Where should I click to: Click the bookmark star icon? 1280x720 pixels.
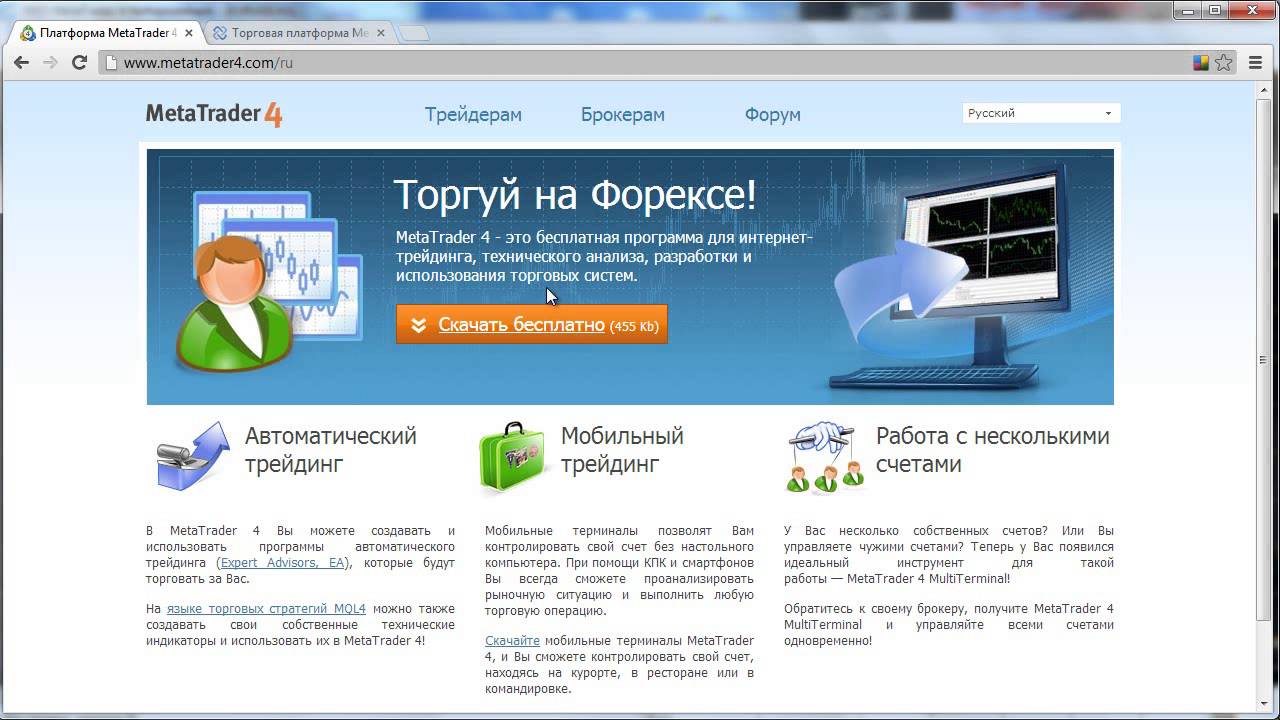(x=1224, y=63)
